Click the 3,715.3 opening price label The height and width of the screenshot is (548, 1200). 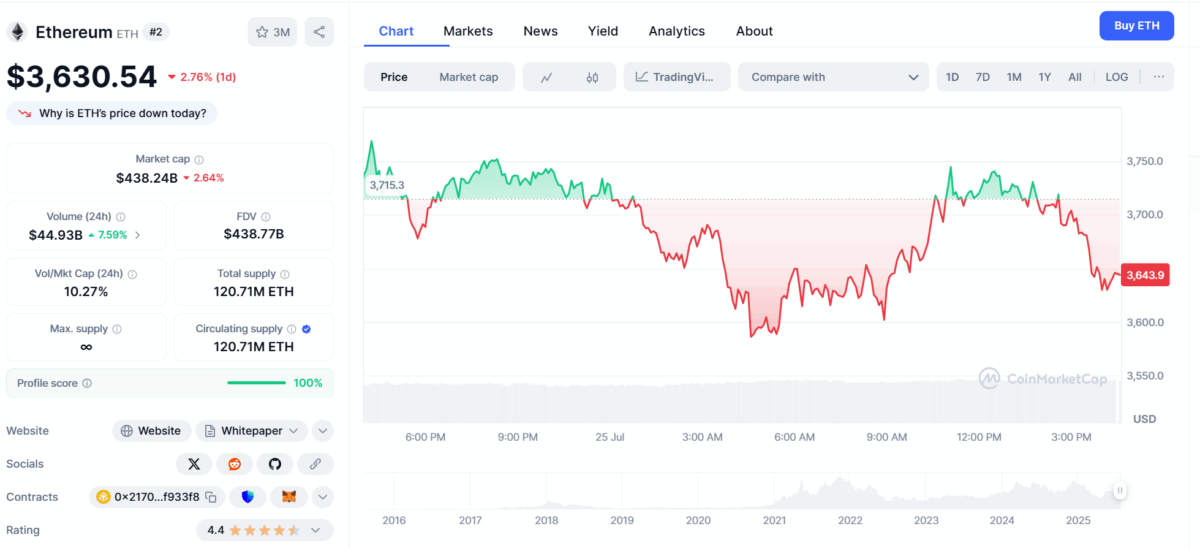[386, 185]
